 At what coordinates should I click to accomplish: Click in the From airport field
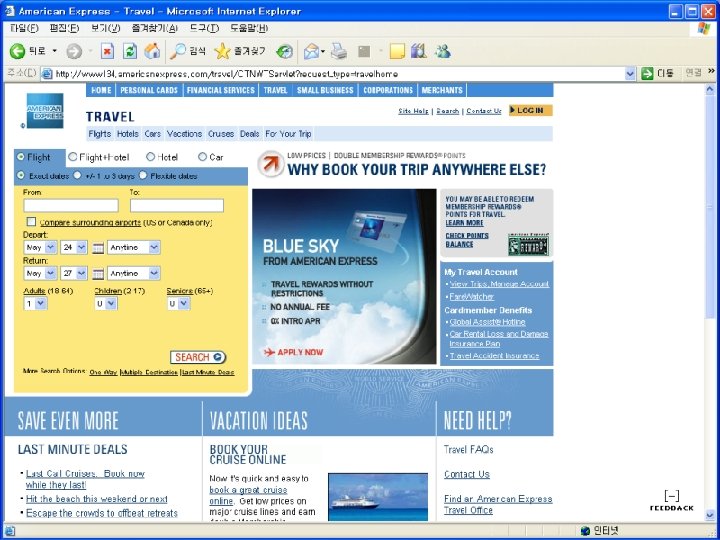coord(71,205)
